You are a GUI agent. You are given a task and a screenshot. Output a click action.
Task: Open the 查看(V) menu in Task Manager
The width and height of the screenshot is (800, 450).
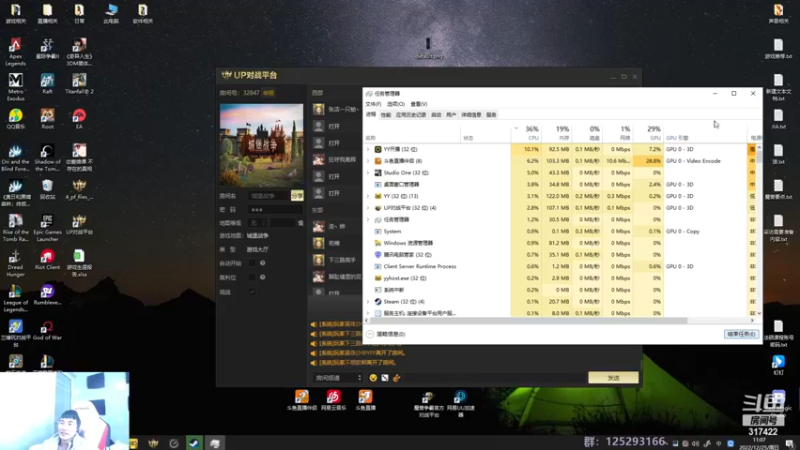point(419,104)
